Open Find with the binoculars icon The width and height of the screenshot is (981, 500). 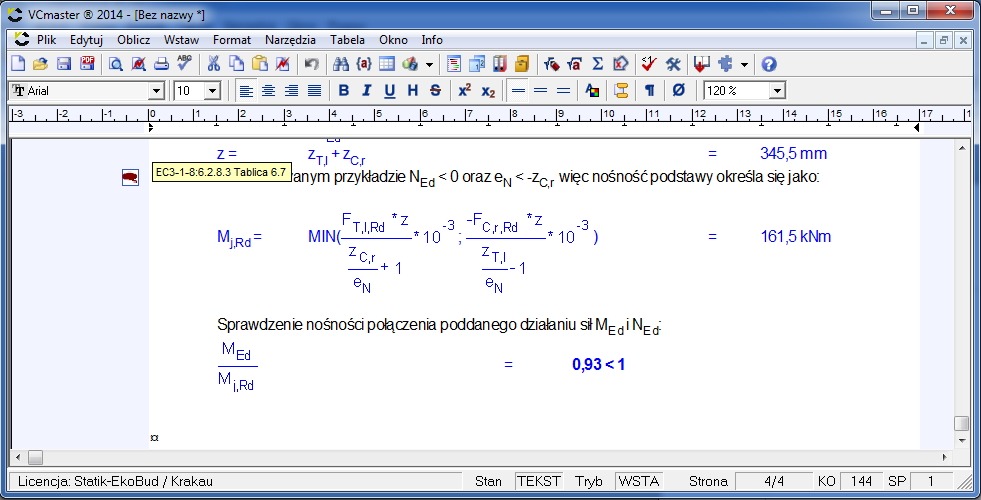pos(340,64)
